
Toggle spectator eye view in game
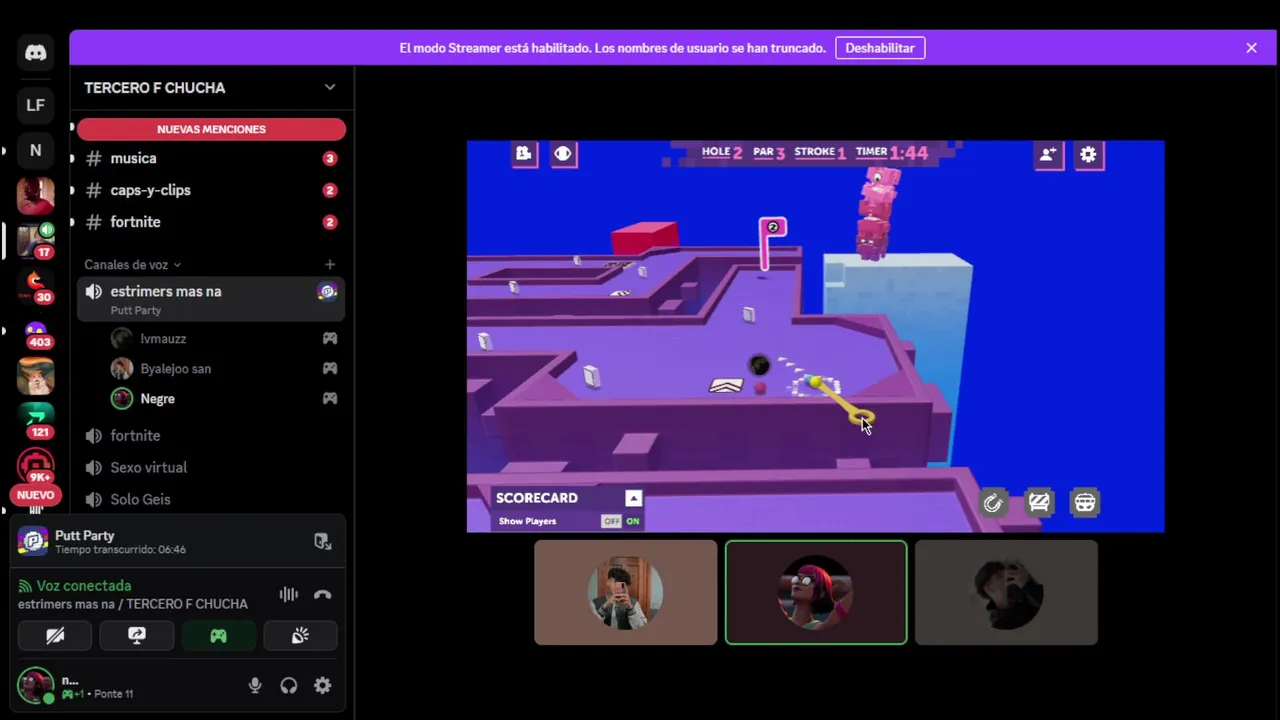point(563,153)
